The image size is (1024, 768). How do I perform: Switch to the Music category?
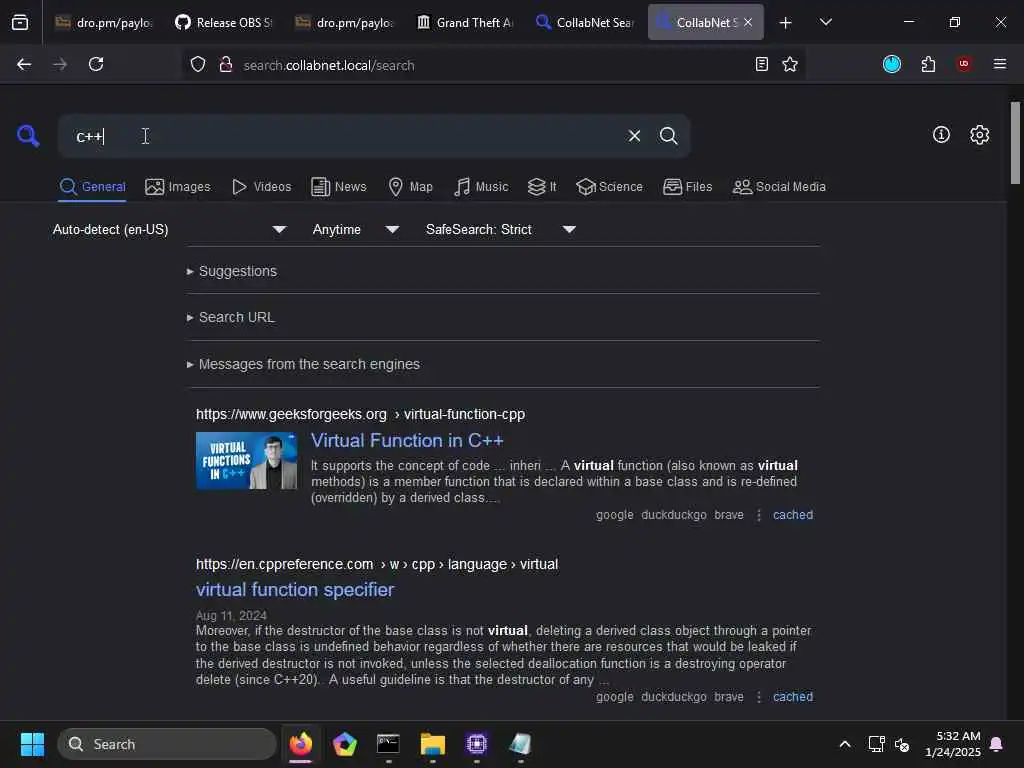[481, 187]
